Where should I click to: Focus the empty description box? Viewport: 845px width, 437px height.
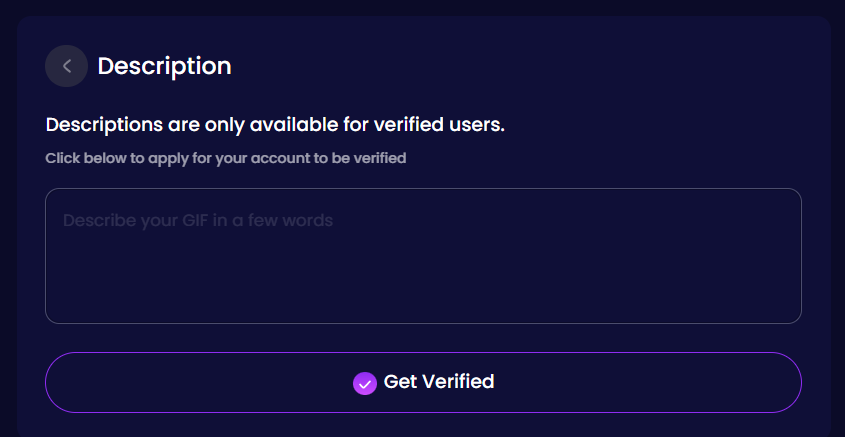(x=423, y=256)
